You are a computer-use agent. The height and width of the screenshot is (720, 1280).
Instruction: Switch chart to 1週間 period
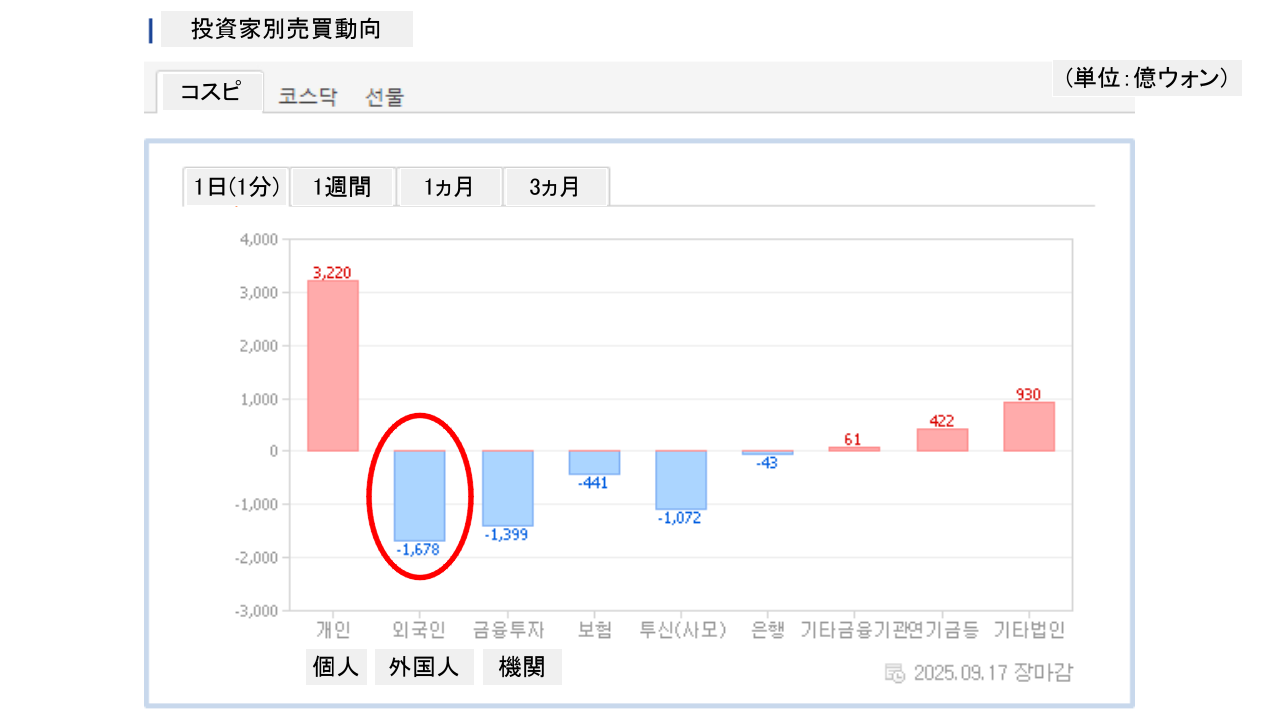point(342,187)
